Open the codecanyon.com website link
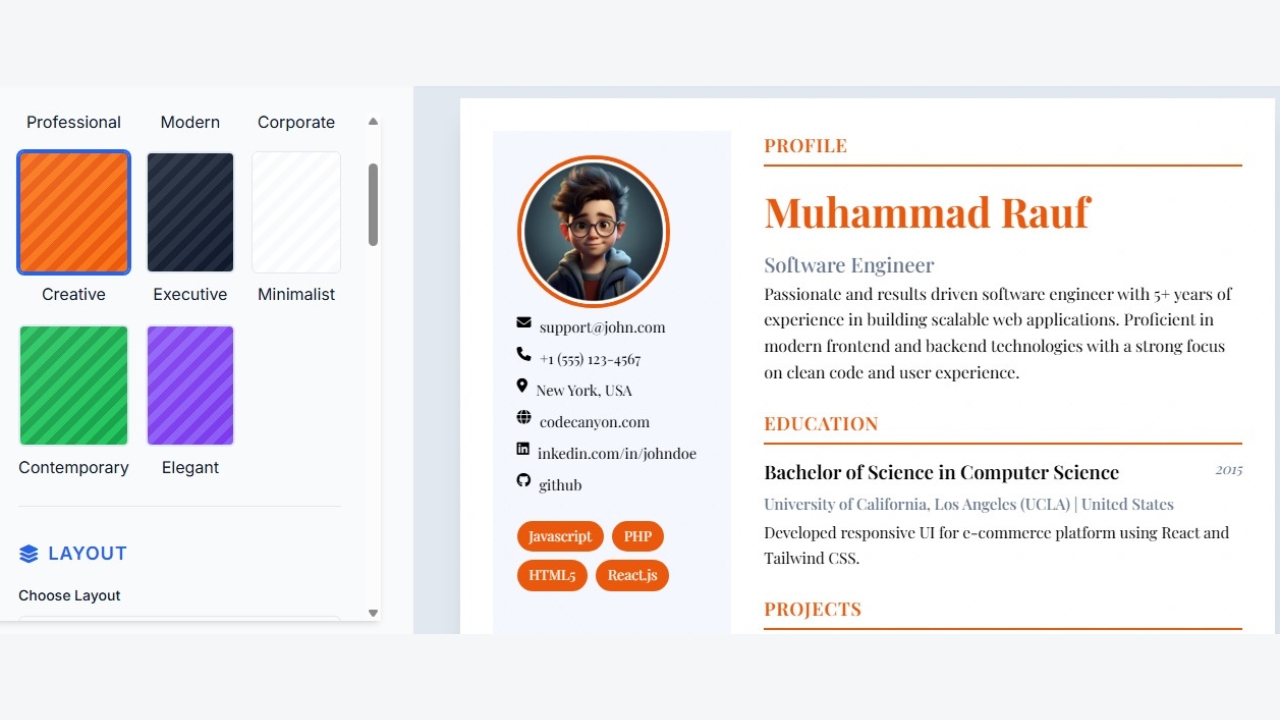Screen dimensions: 1280x720 click(x=594, y=422)
